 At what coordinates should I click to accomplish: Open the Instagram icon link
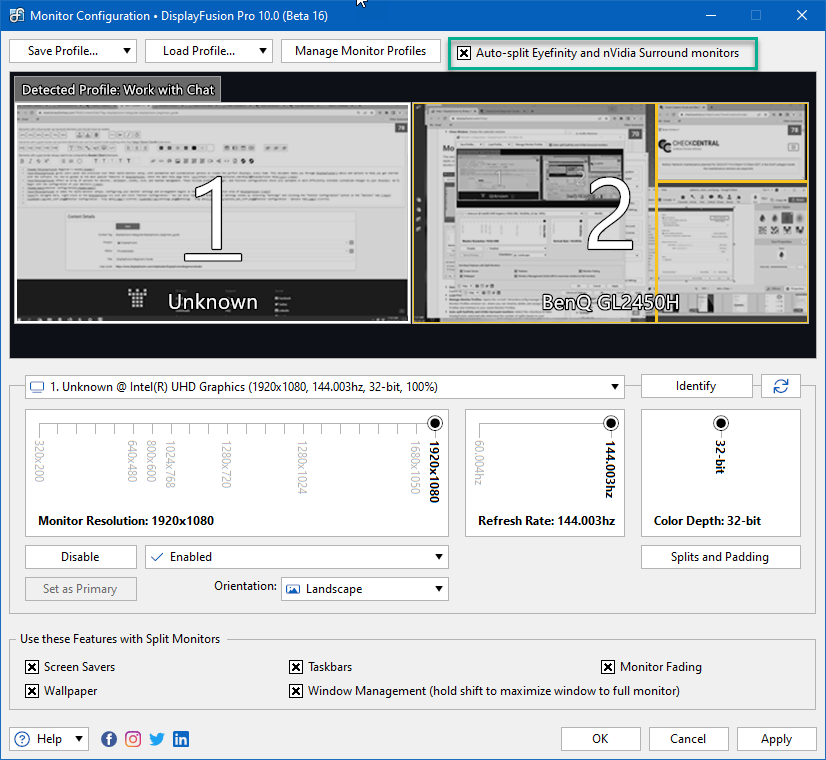[133, 739]
